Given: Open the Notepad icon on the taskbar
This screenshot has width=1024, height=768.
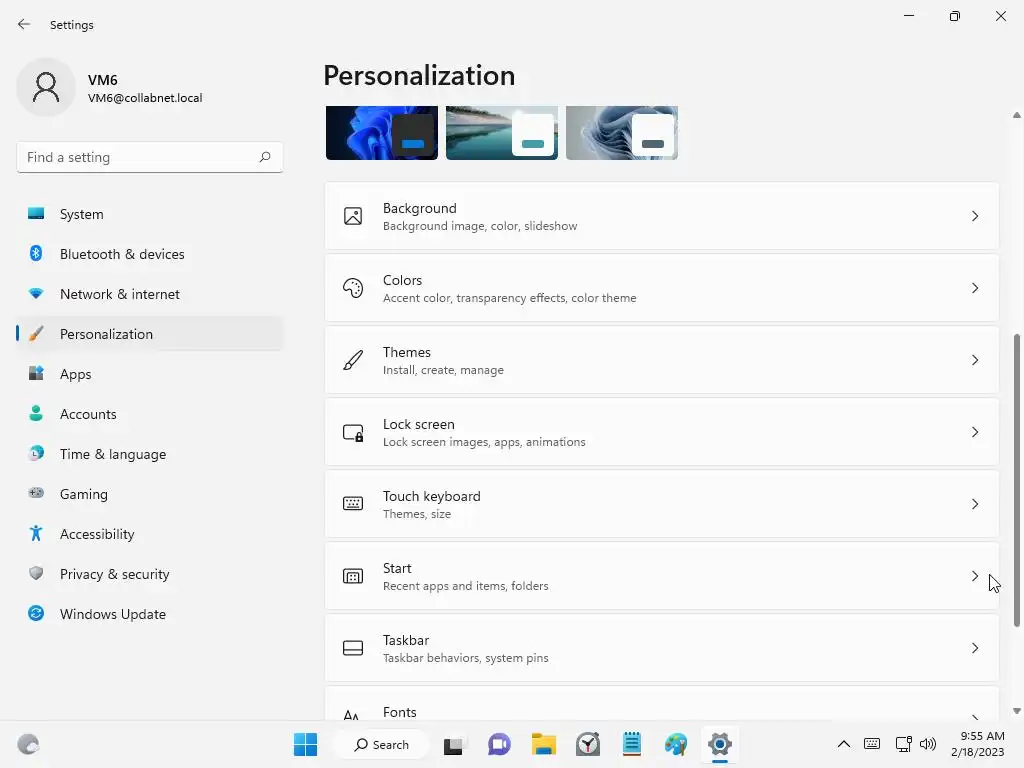Looking at the screenshot, I should (632, 744).
